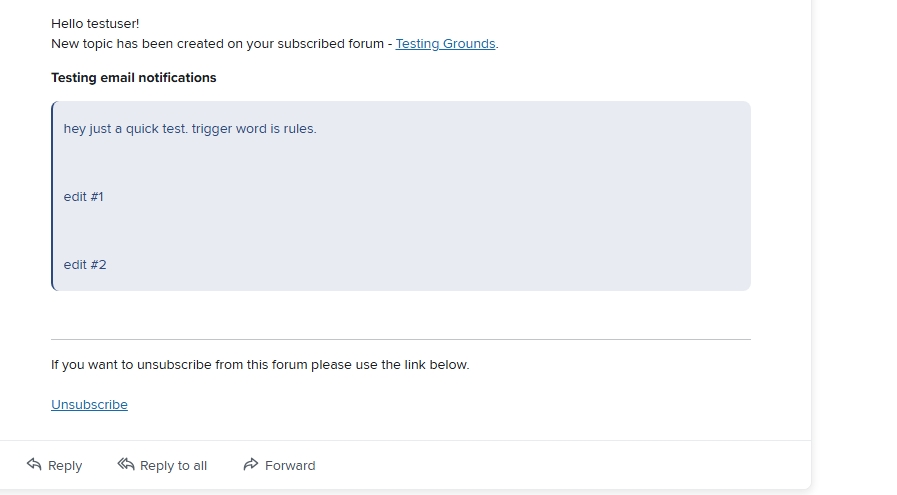Click the horizontal divider above the unsubscribe notice
The height and width of the screenshot is (495, 897).
tap(400, 340)
